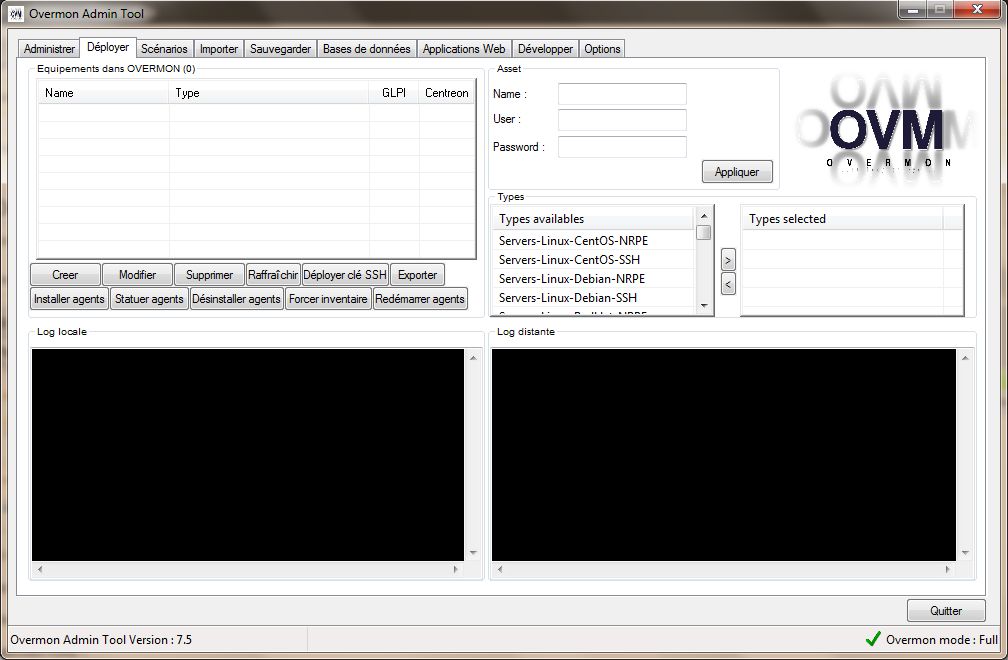1008x660 pixels.
Task: Click Log distante scroll right arrow
Action: (948, 569)
